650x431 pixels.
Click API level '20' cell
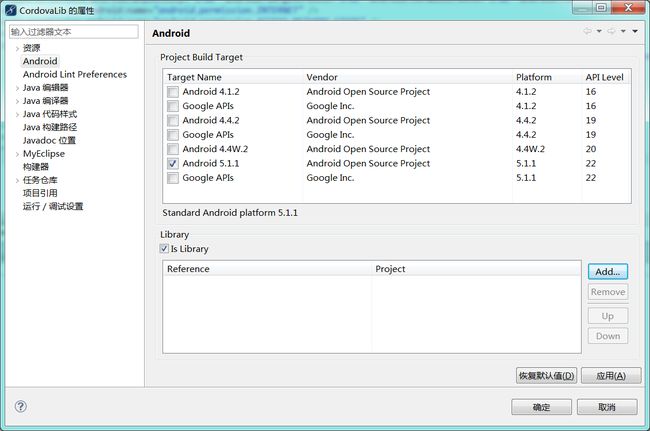[x=591, y=149]
